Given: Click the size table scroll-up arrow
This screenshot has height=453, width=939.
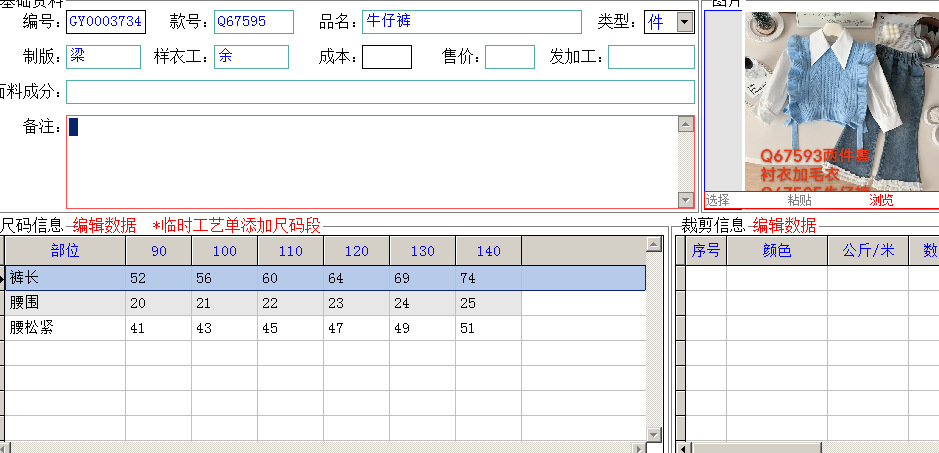Looking at the screenshot, I should point(654,244).
